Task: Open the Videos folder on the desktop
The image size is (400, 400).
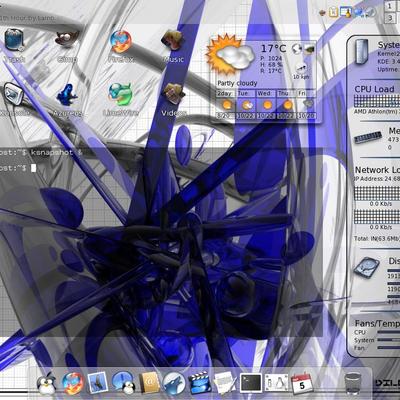Action: pyautogui.click(x=173, y=94)
